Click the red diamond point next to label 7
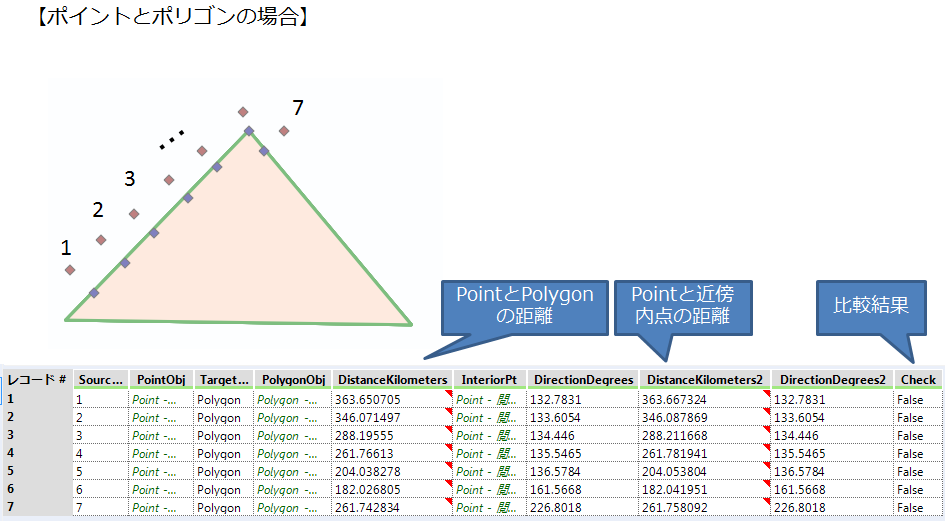Viewport: 945px width, 521px height. click(x=284, y=131)
